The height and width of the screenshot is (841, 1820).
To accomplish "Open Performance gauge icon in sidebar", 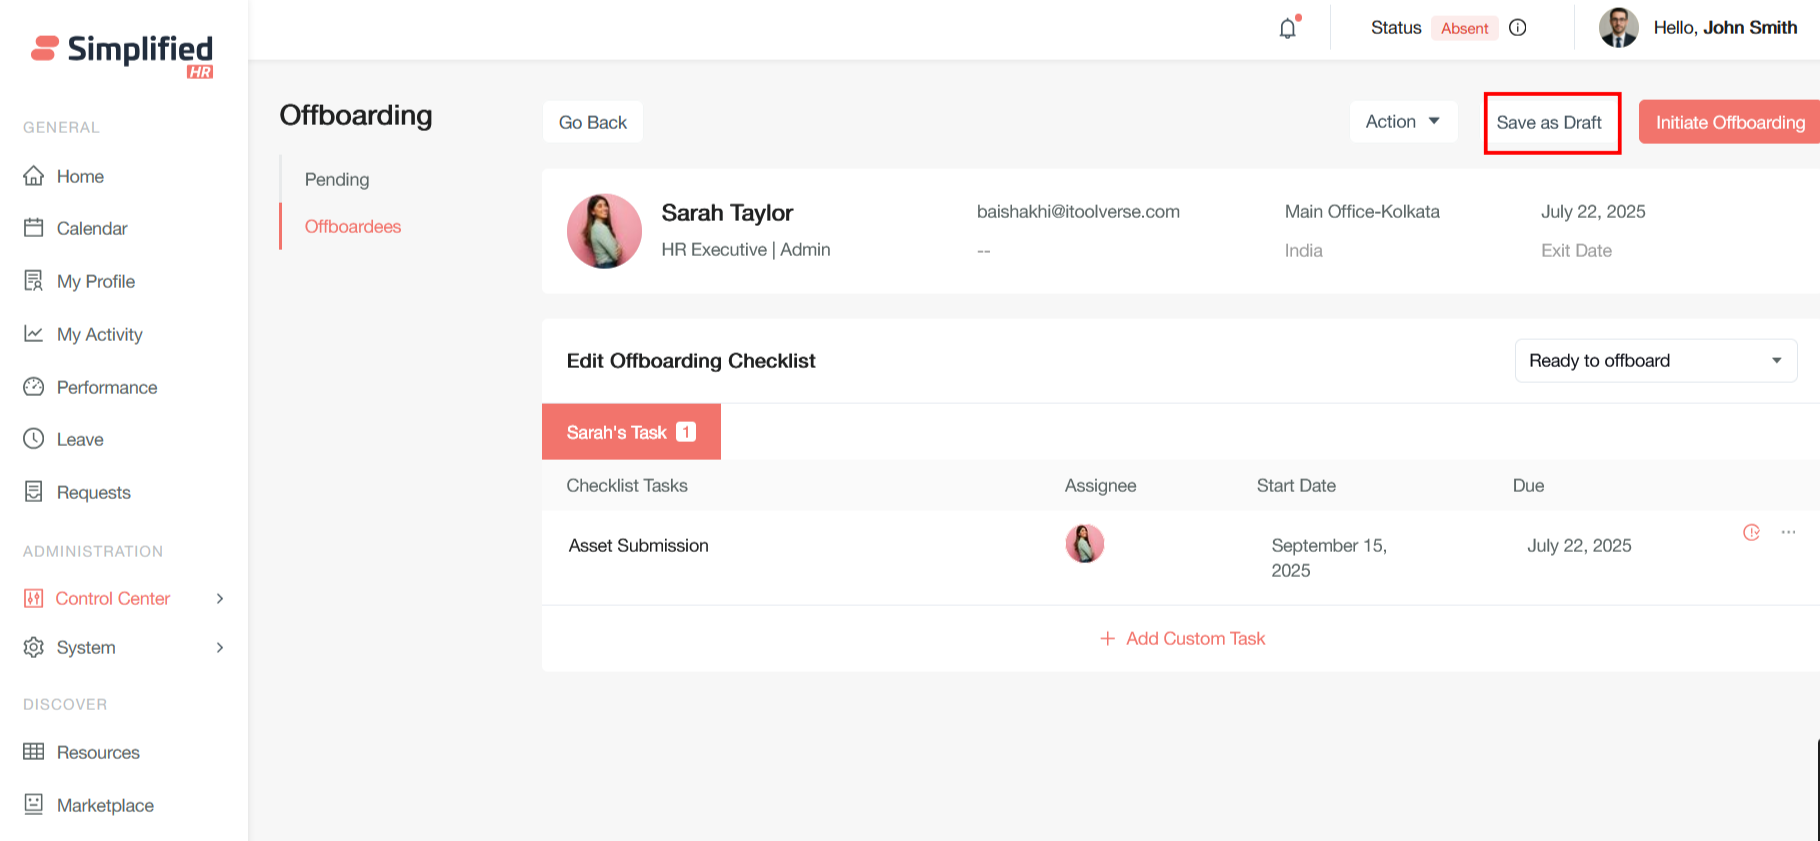I will coord(34,387).
